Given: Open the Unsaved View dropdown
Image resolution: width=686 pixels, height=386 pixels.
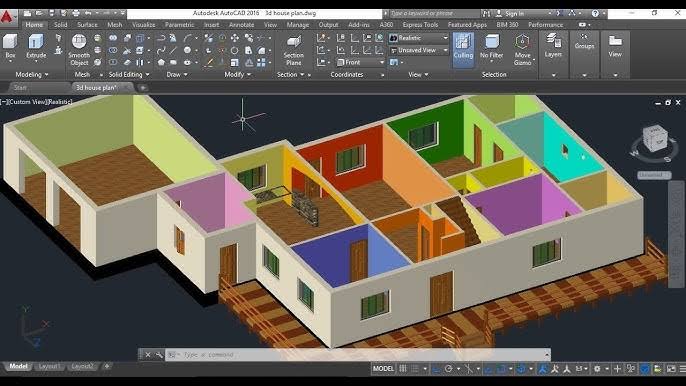Looking at the screenshot, I should (x=419, y=50).
